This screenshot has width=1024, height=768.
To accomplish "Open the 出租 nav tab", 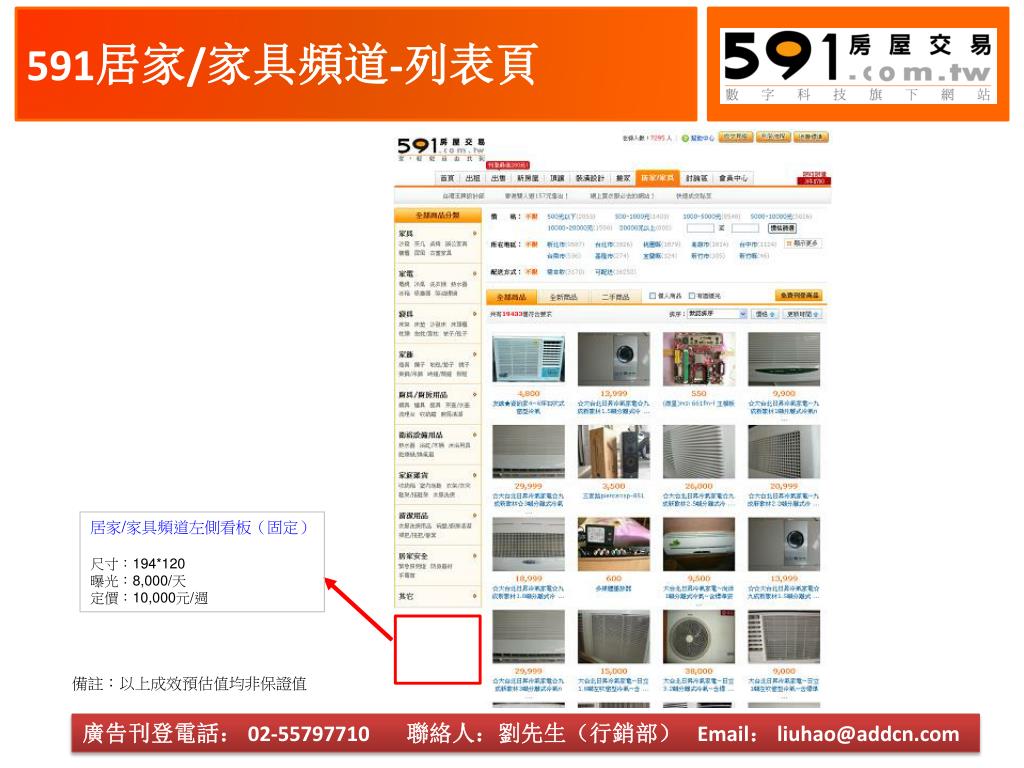I will click(x=473, y=178).
